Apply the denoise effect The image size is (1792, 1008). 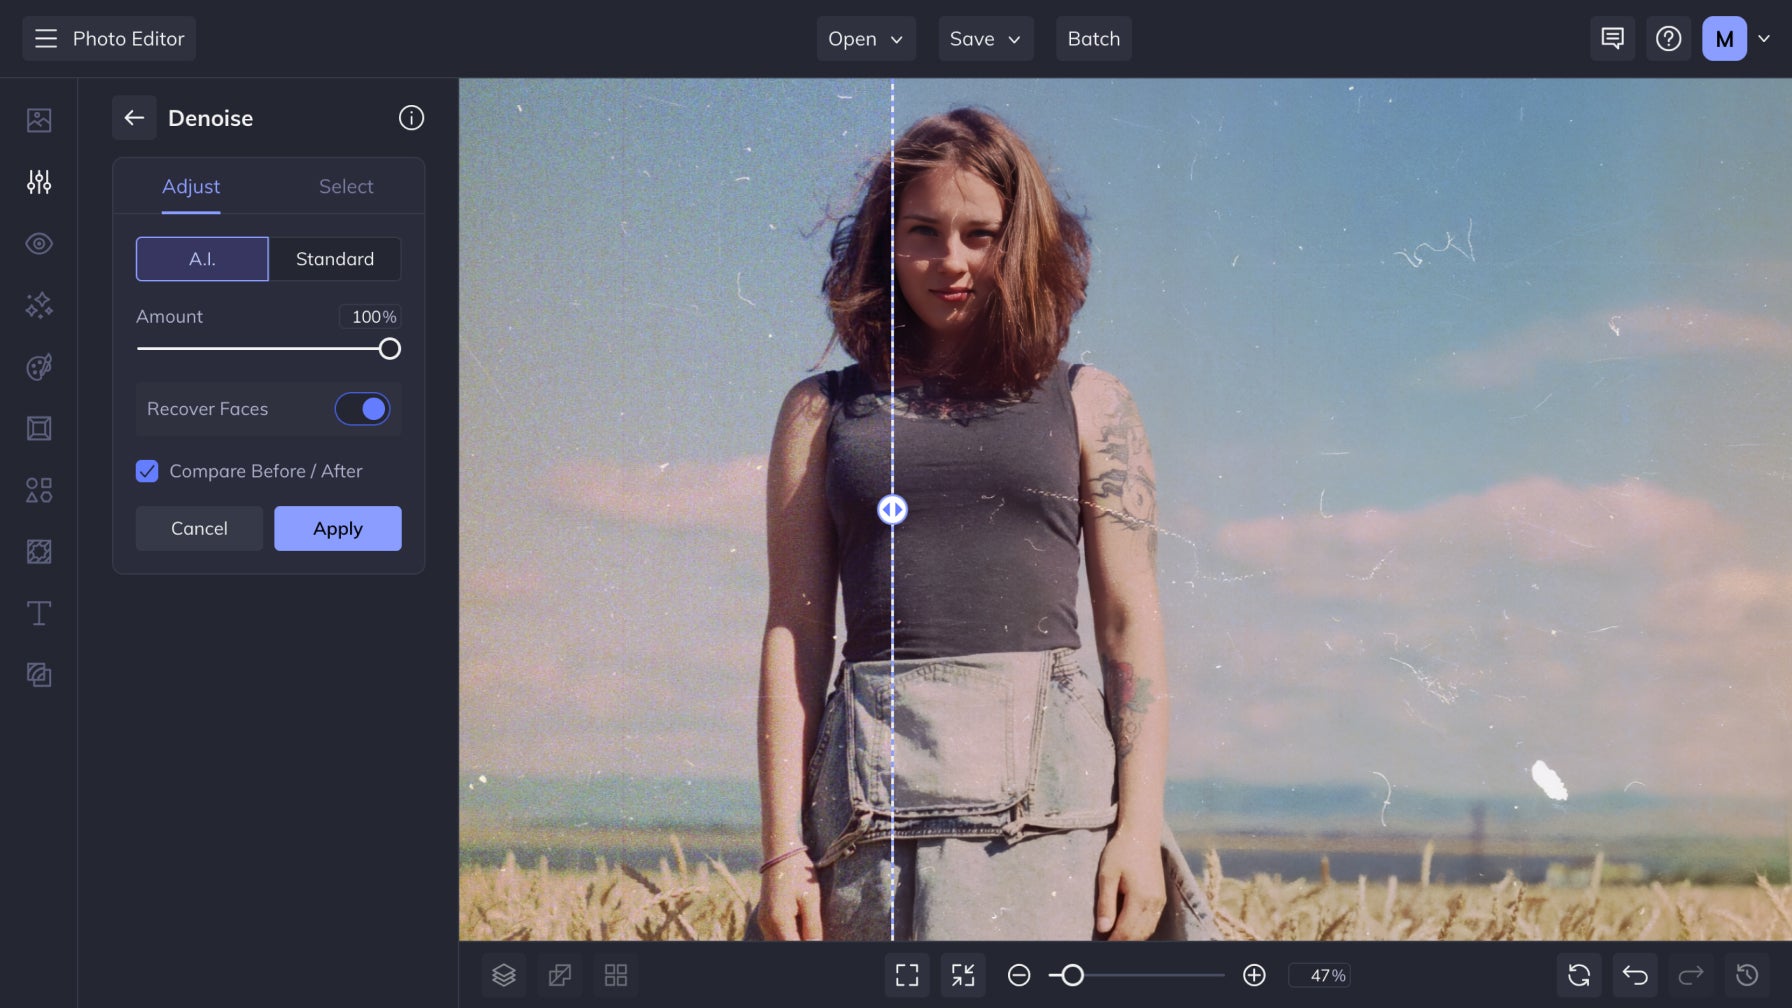click(x=337, y=528)
